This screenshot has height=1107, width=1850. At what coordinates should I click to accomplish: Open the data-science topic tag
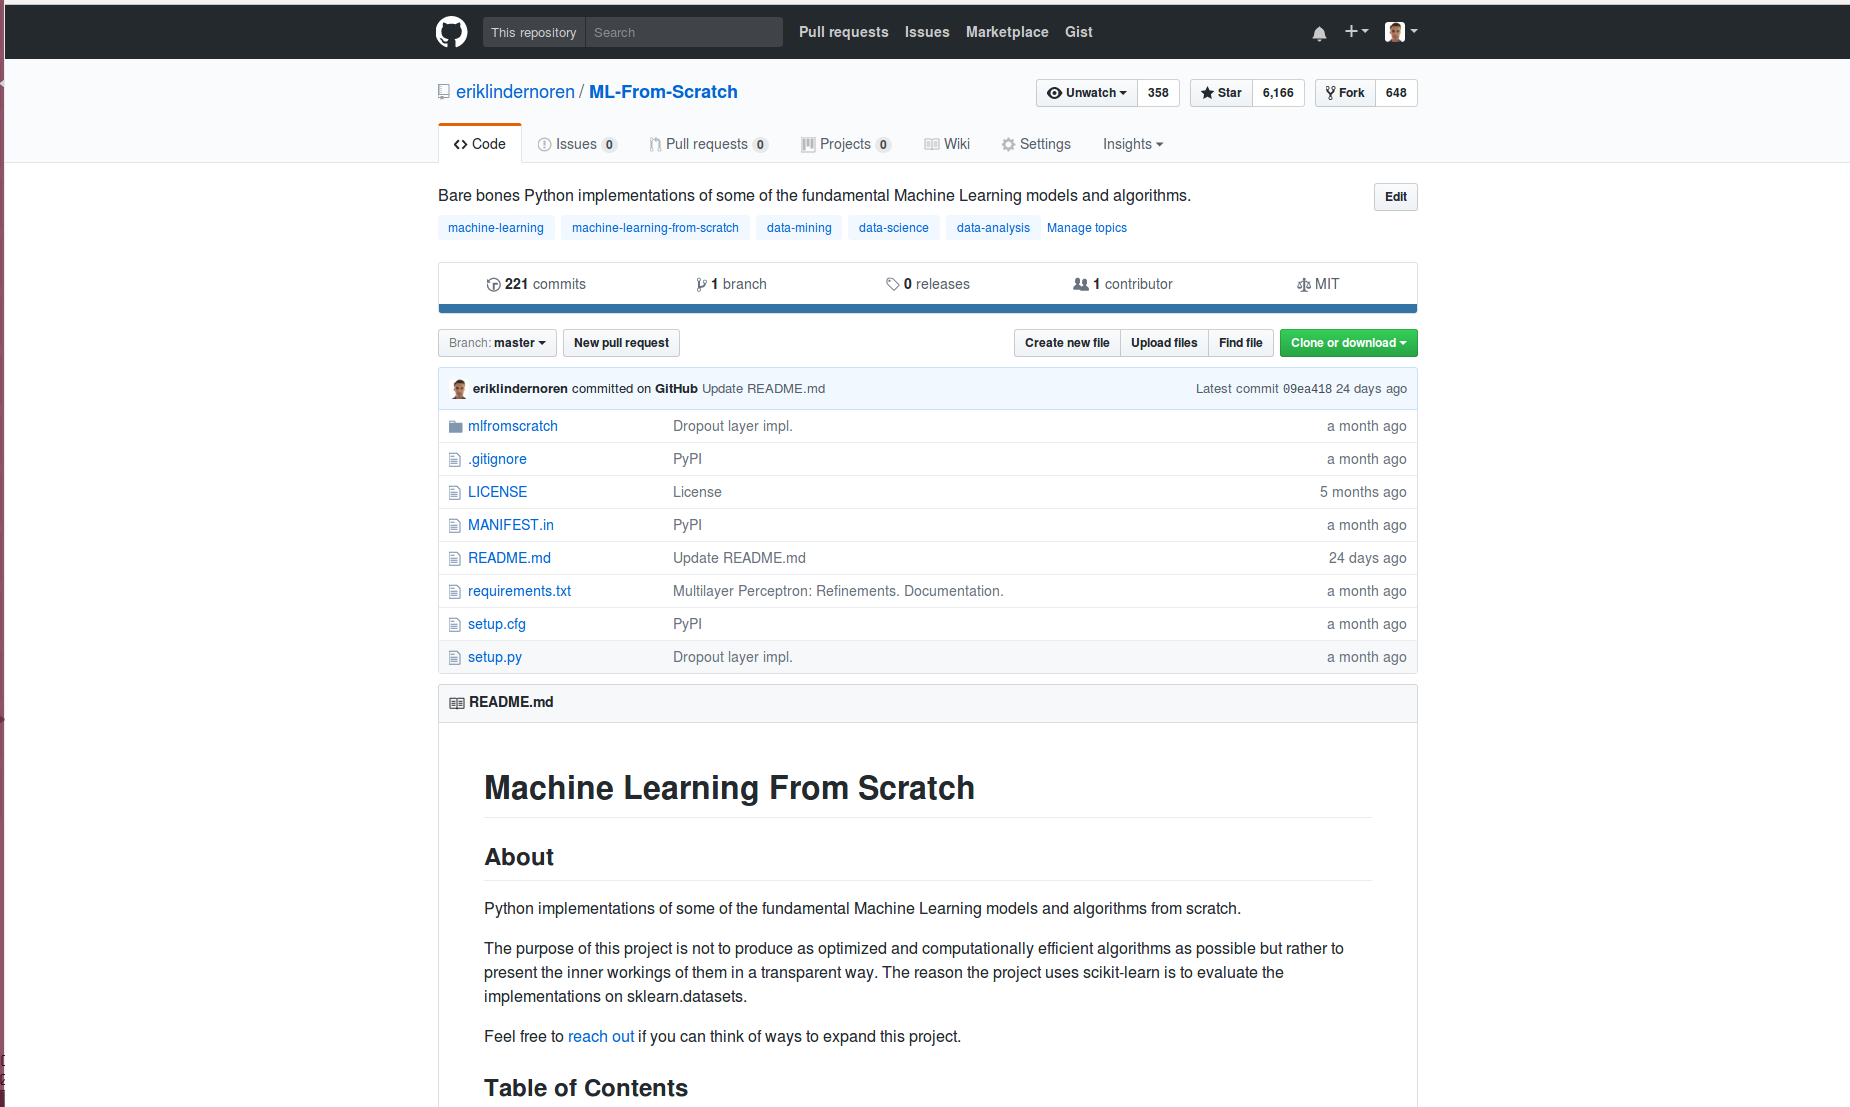pyautogui.click(x=893, y=228)
